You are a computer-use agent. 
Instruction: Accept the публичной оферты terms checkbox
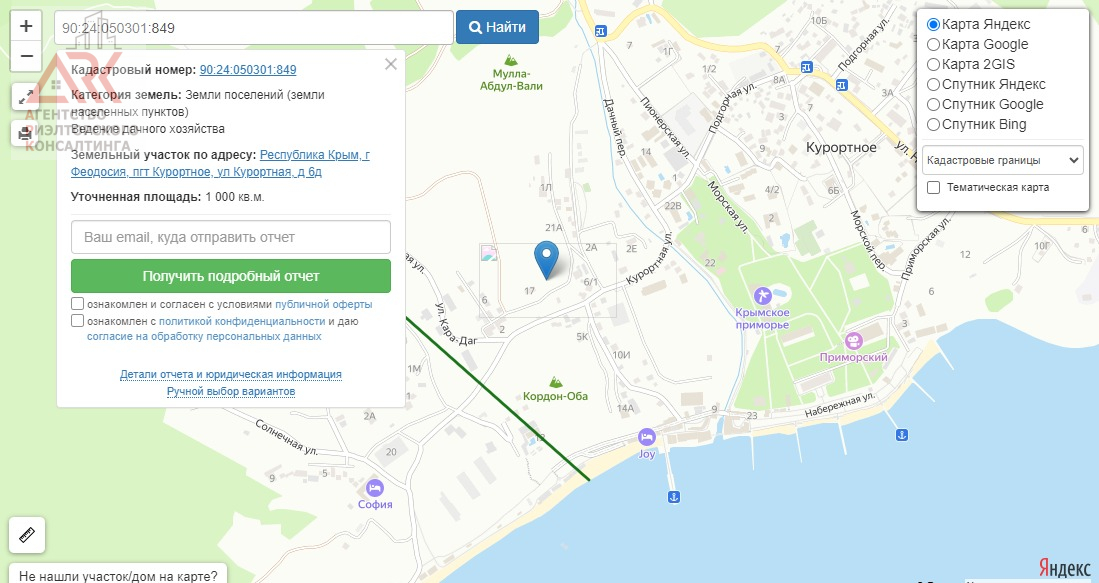[x=78, y=303]
